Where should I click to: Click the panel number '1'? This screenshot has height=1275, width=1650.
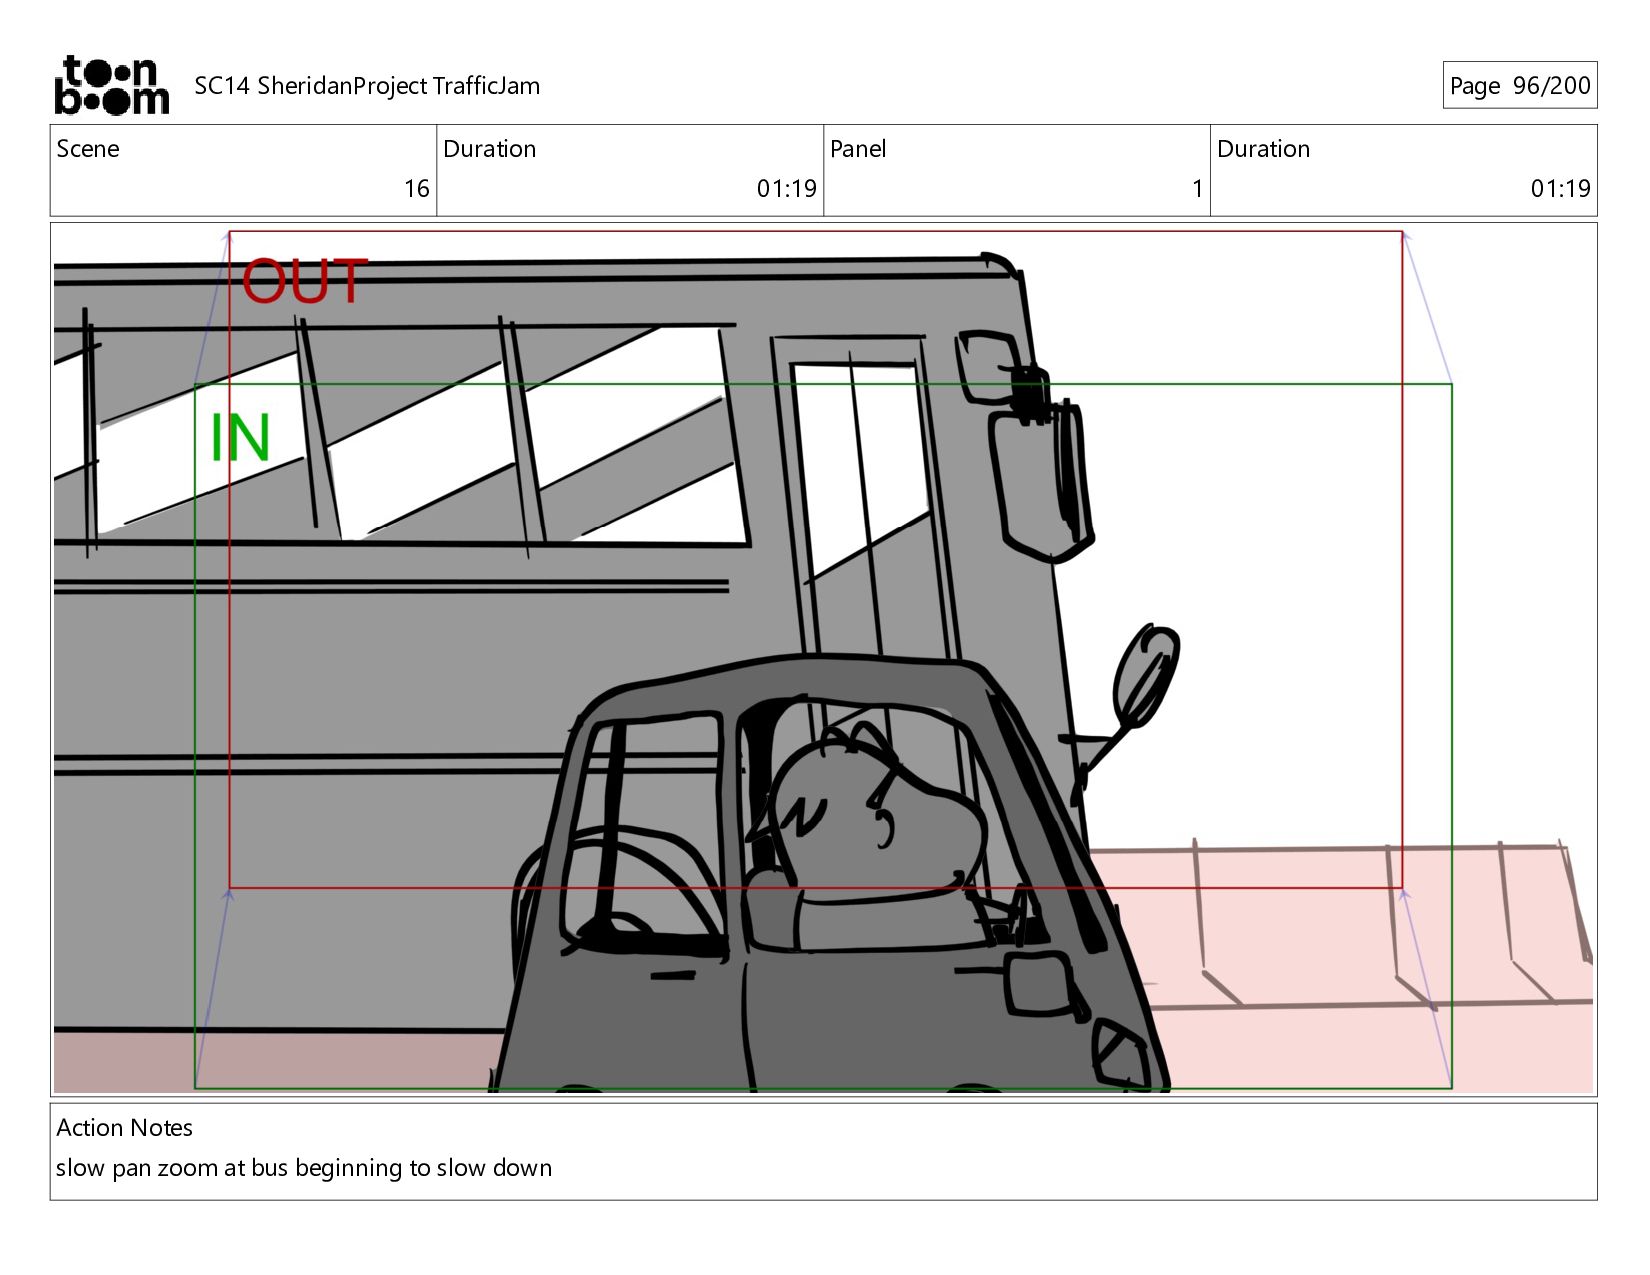[x=1197, y=189]
